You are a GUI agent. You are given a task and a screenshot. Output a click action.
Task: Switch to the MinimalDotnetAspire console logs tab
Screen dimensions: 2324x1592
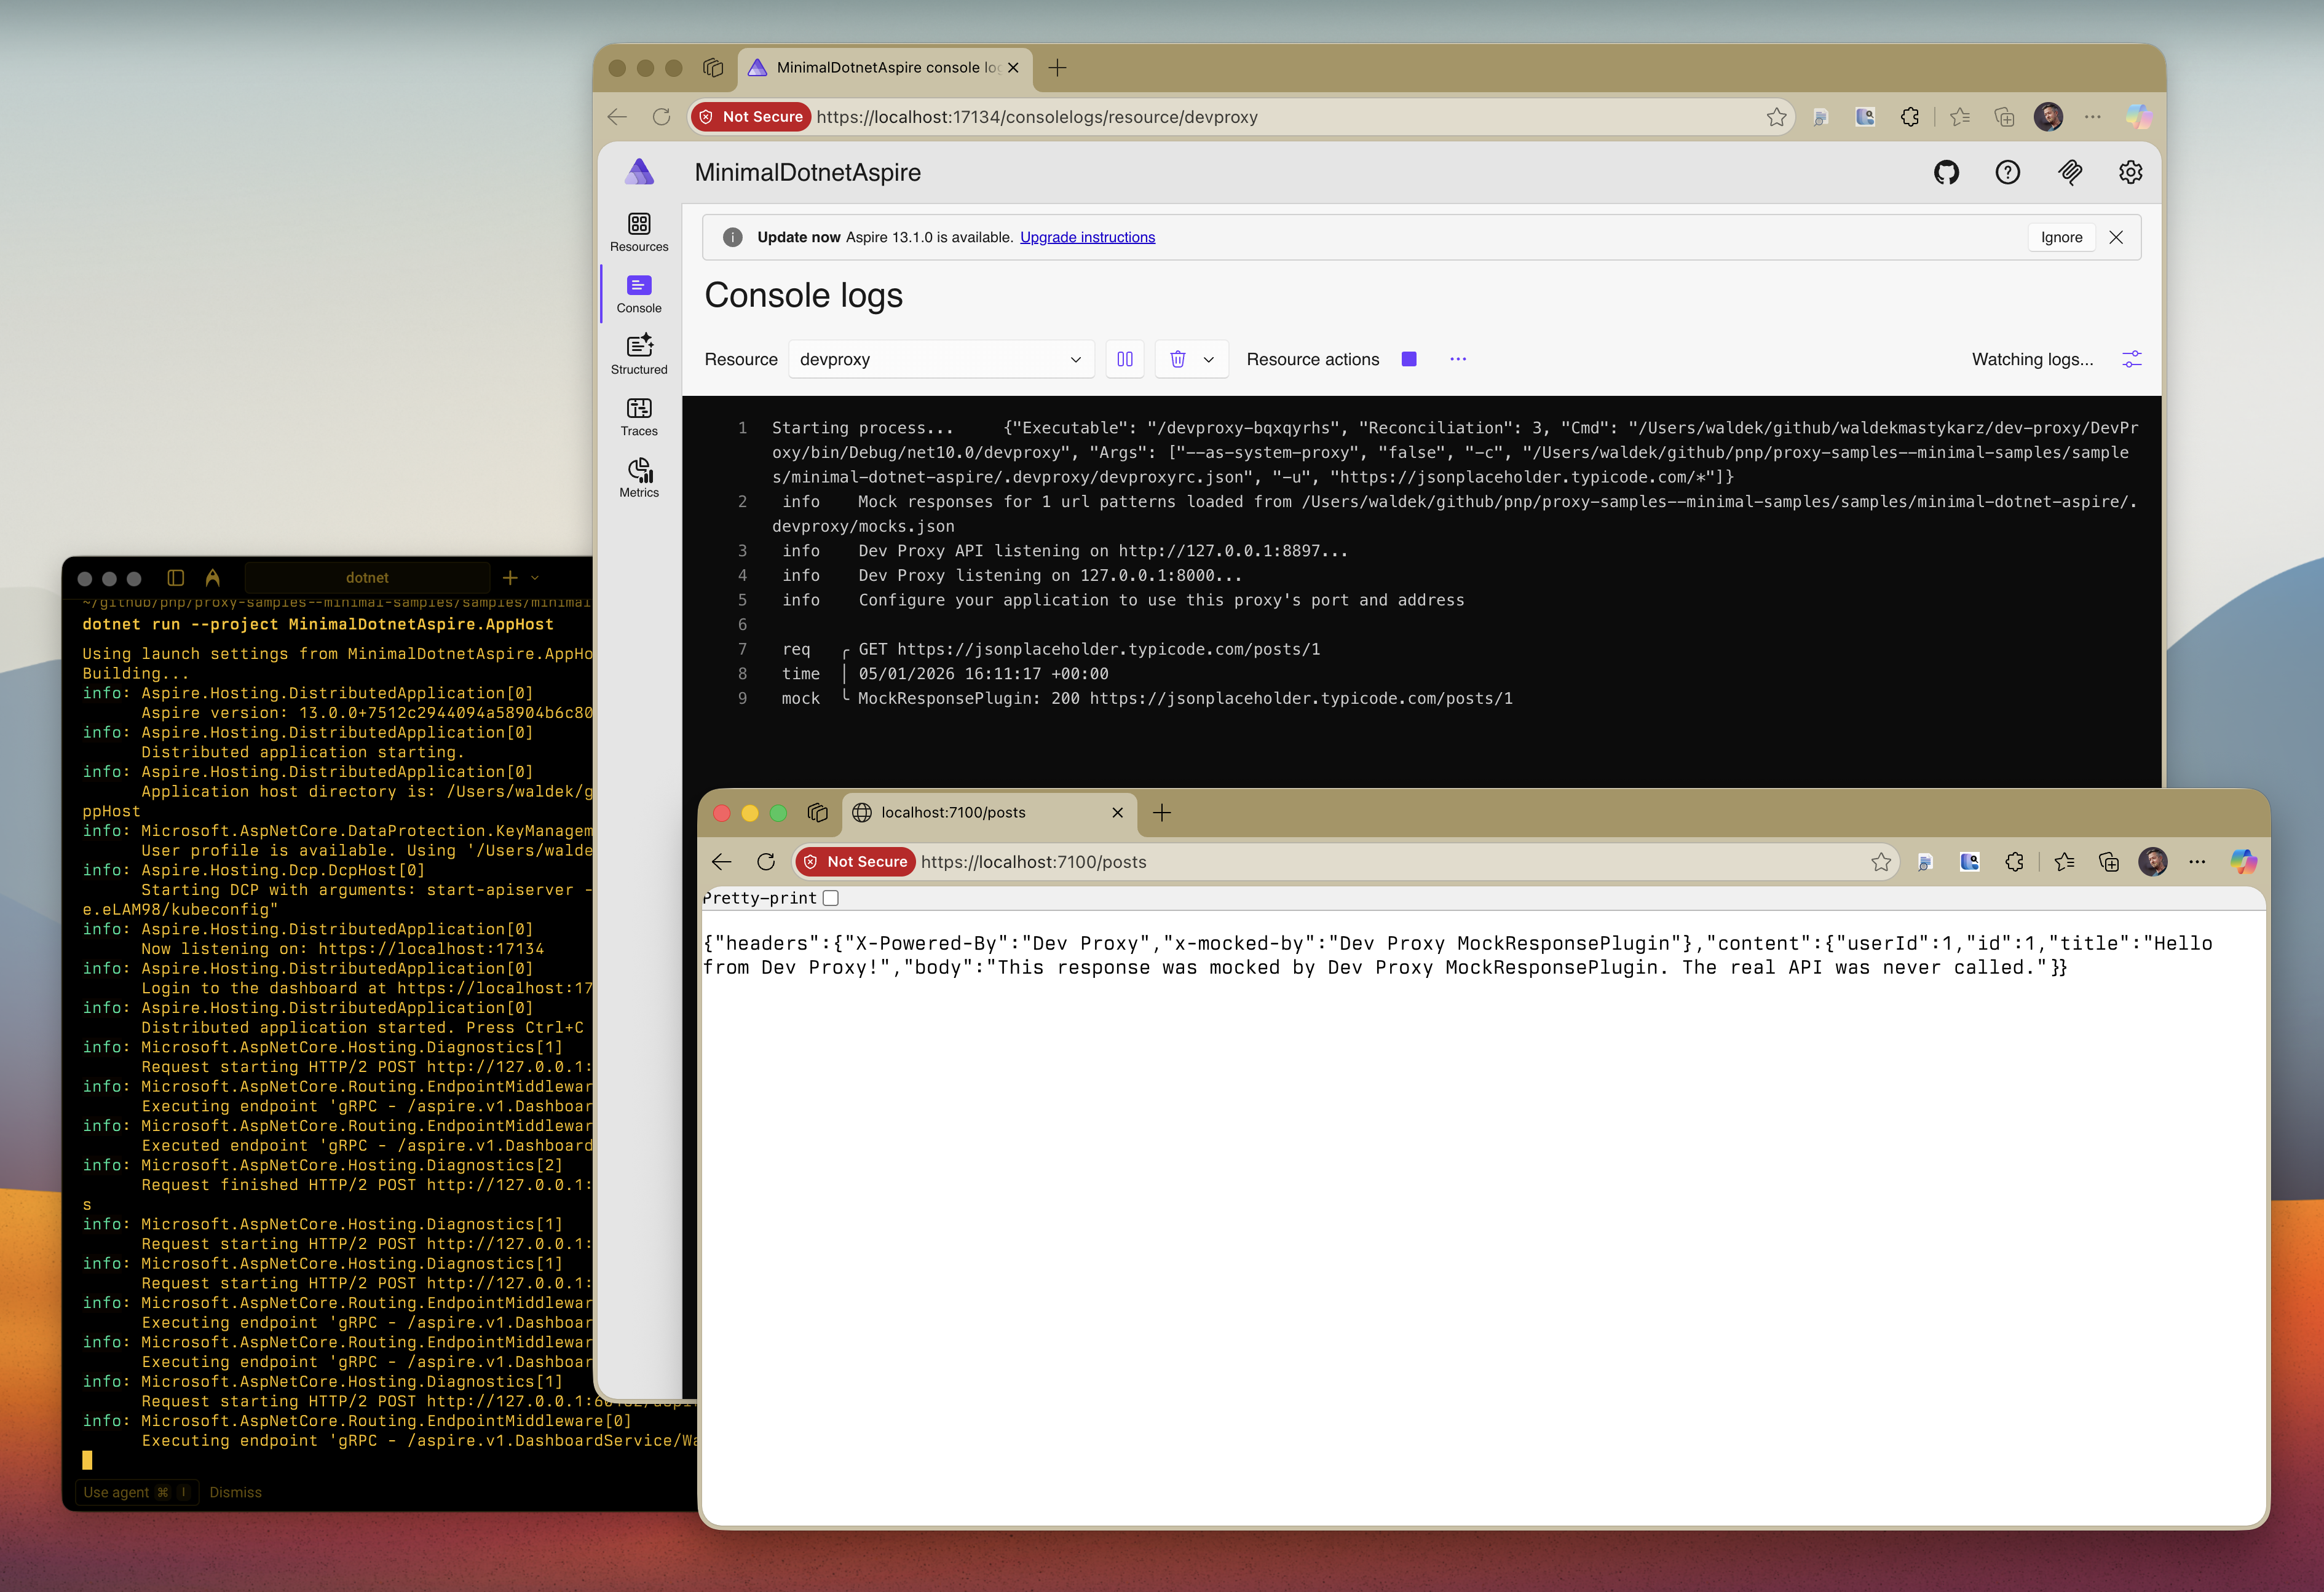pos(880,67)
